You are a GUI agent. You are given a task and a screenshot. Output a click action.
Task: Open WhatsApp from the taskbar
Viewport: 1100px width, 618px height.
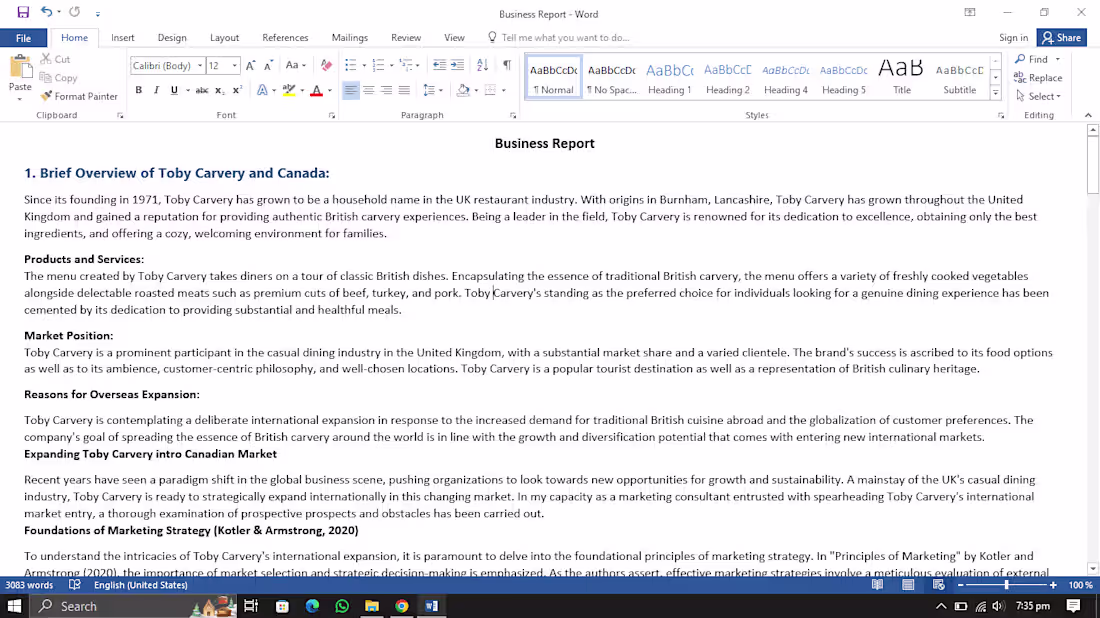[x=342, y=605]
